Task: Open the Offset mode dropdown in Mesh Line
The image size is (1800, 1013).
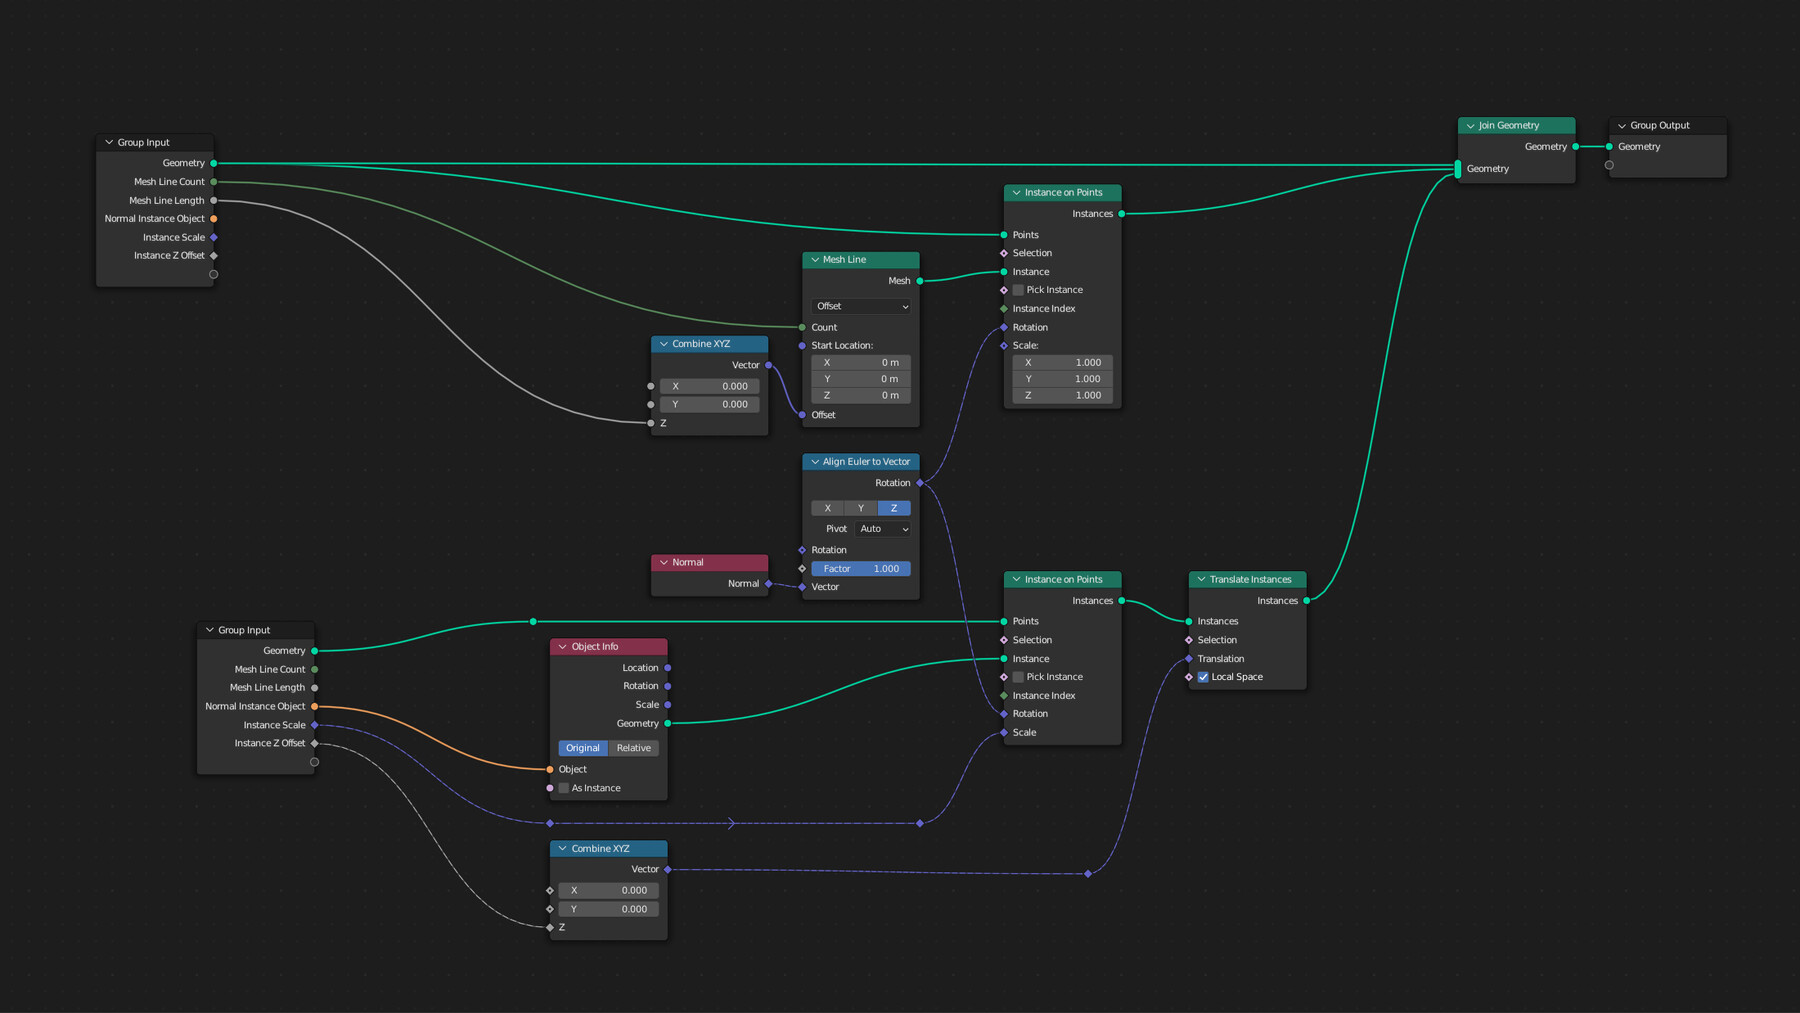Action: pyautogui.click(x=860, y=306)
